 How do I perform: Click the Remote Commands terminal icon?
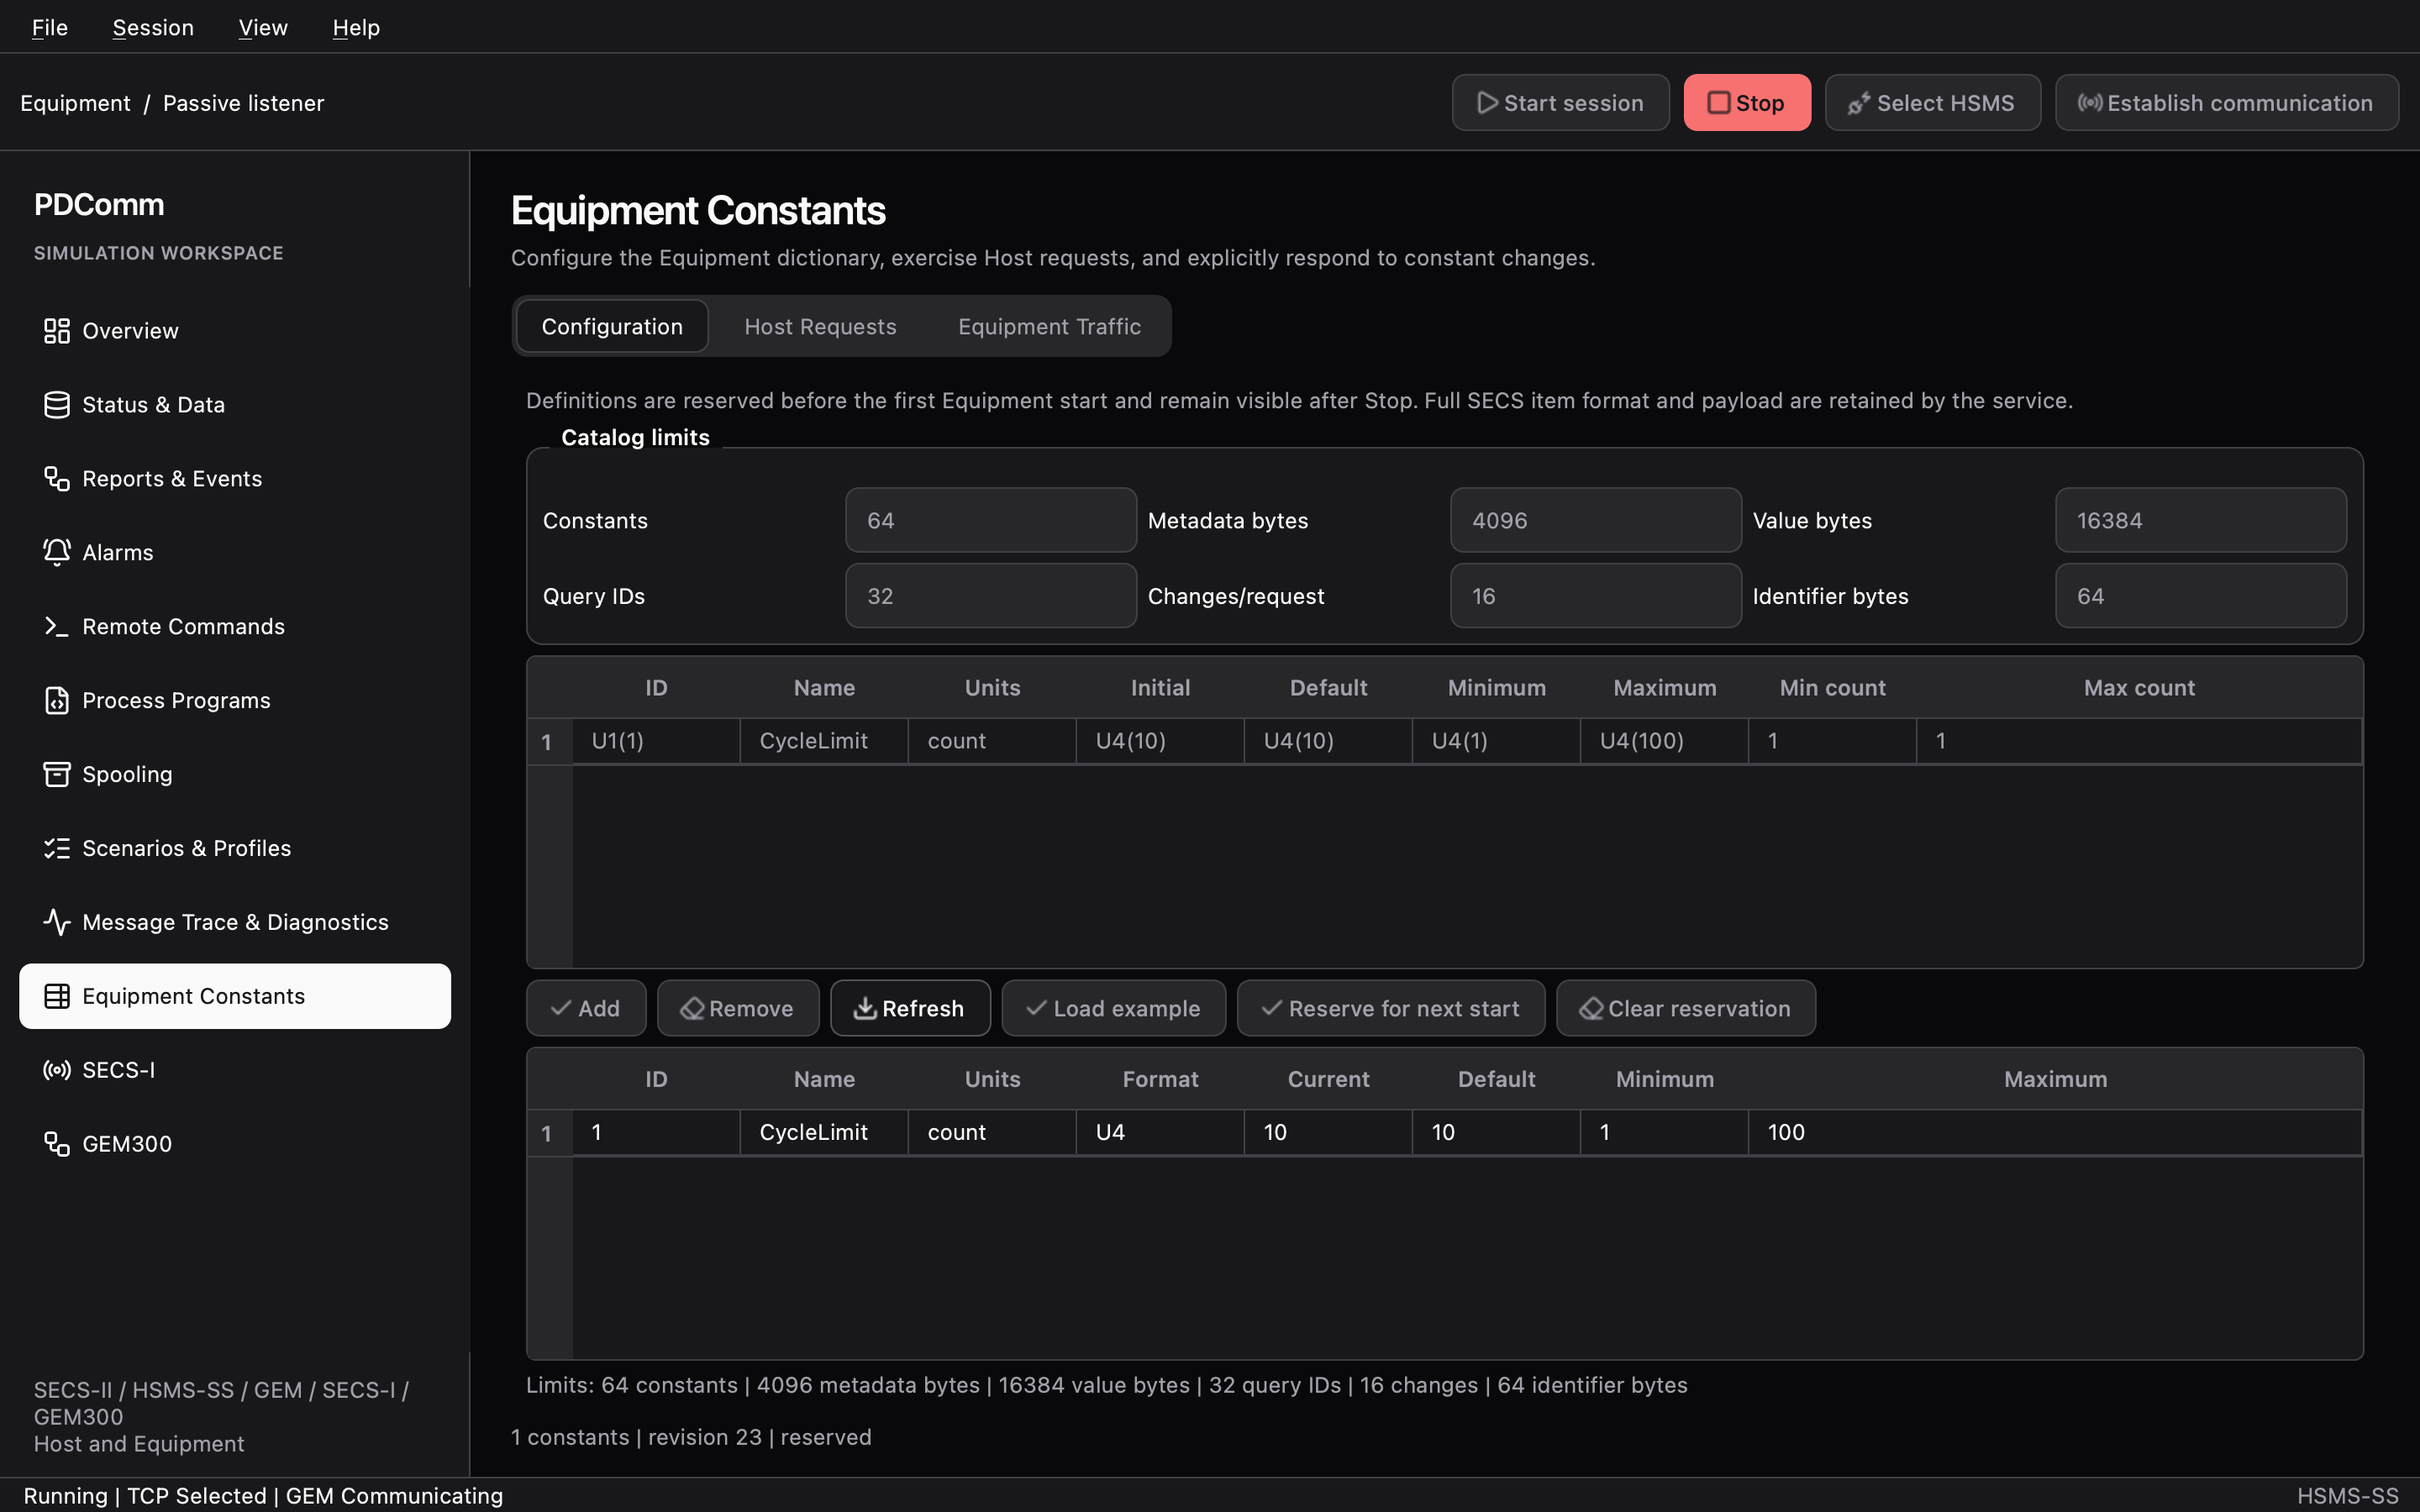tap(57, 627)
